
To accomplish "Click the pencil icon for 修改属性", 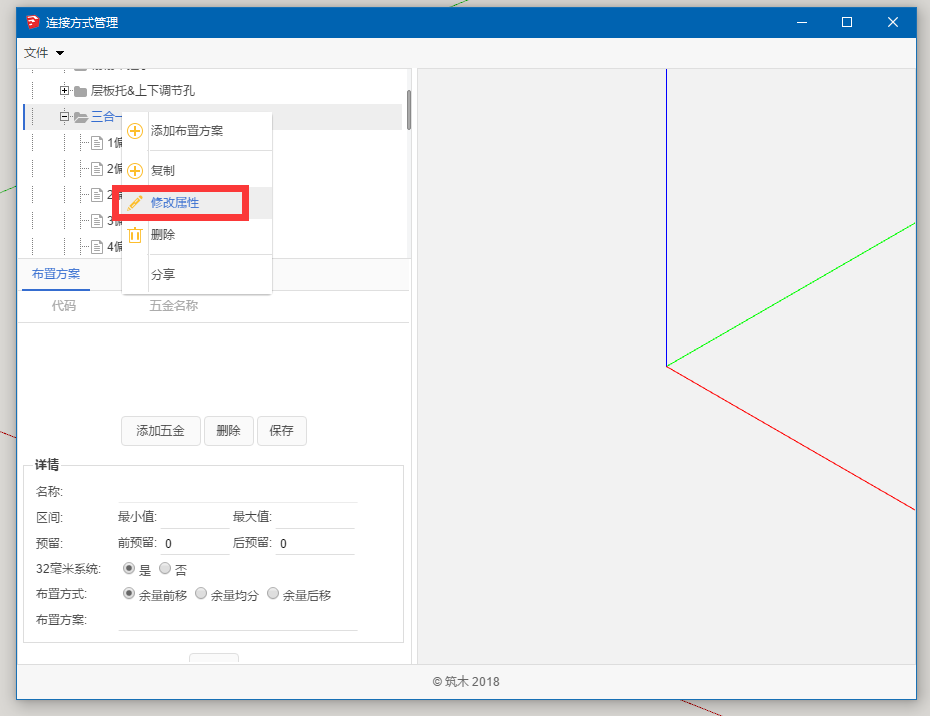I will [x=135, y=203].
